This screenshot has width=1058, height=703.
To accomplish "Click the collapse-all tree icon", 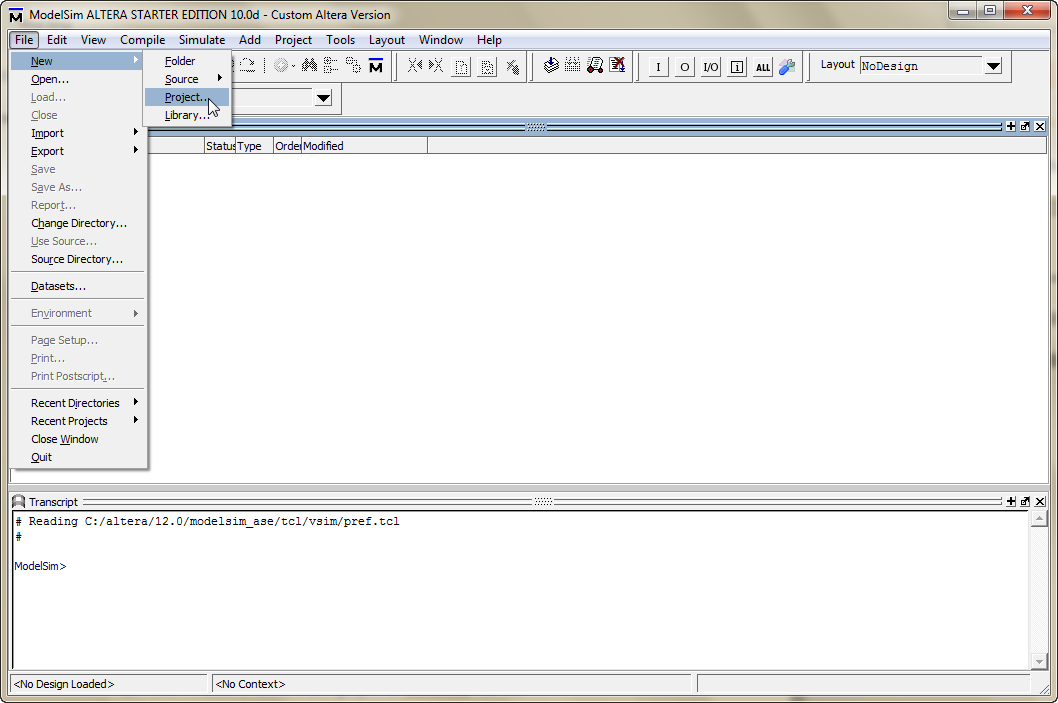I will 331,65.
